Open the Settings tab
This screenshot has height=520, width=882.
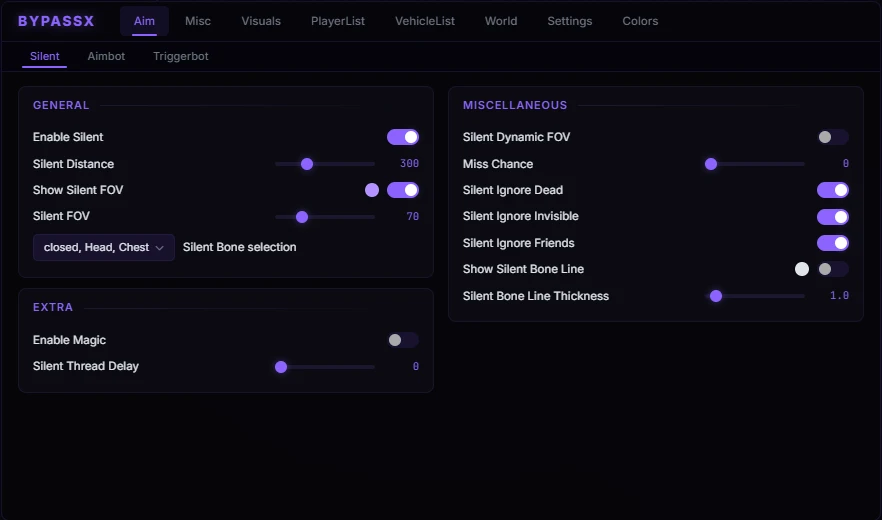(x=569, y=21)
